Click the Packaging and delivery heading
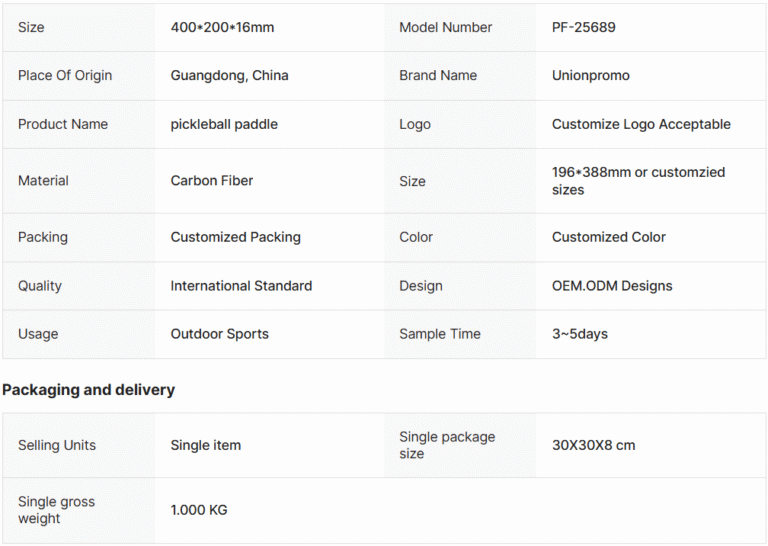This screenshot has height=546, width=768. tap(89, 390)
